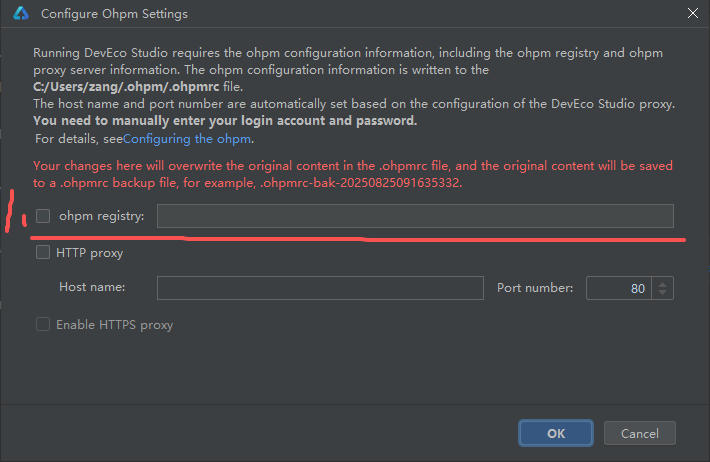Click the Port number field showing 80

pos(620,288)
